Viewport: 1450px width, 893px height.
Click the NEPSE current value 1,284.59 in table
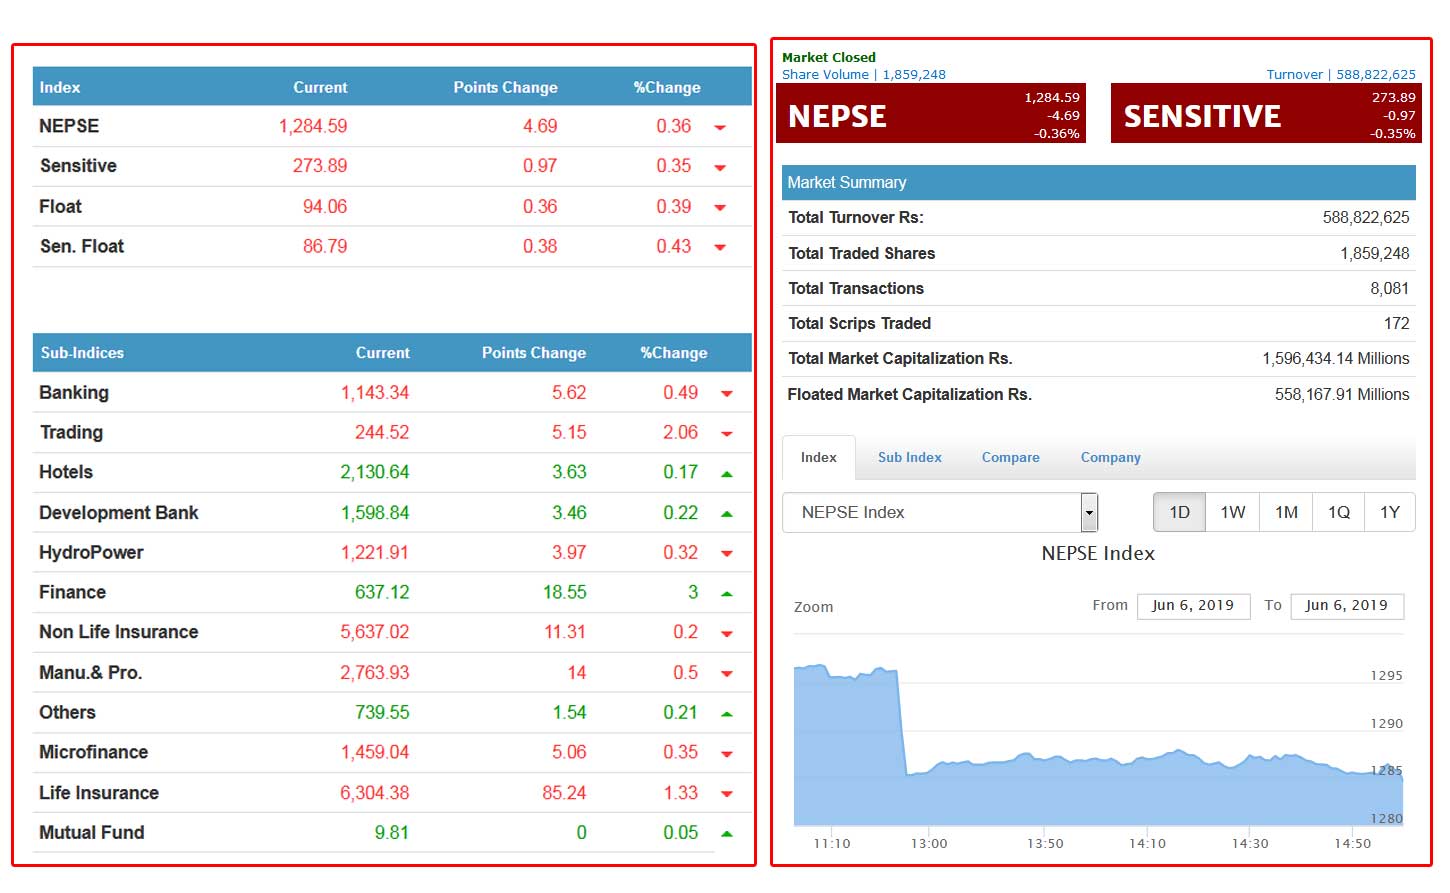coord(313,126)
